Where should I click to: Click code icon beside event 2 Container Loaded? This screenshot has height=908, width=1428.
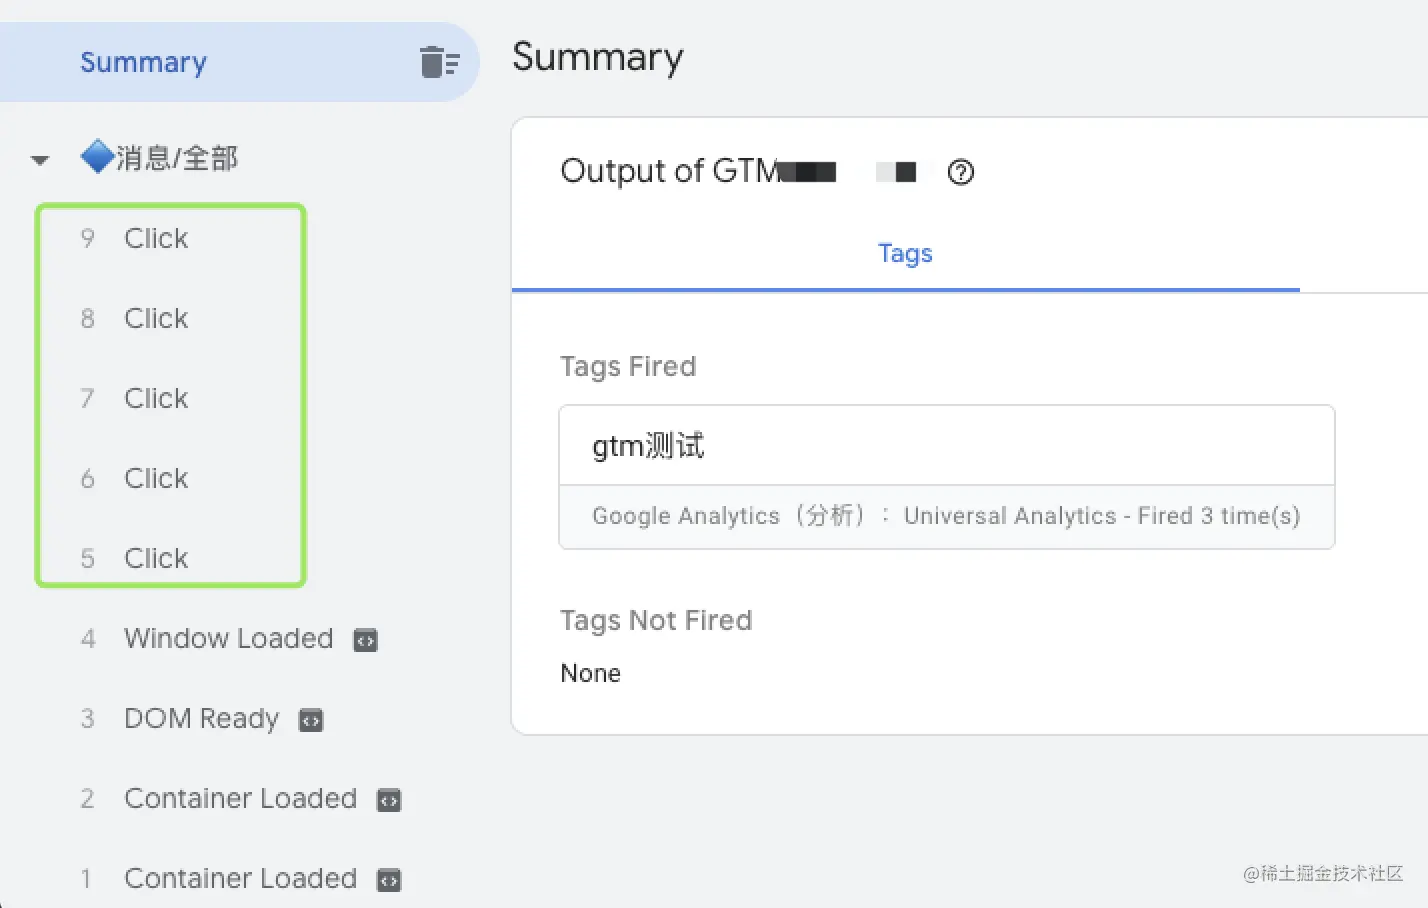coord(389,800)
